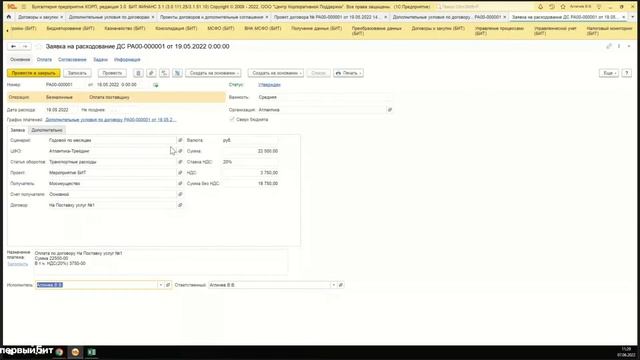Open the Консолидация (БИТ) section
Viewport: 640px width, 360px height.
[176, 29]
